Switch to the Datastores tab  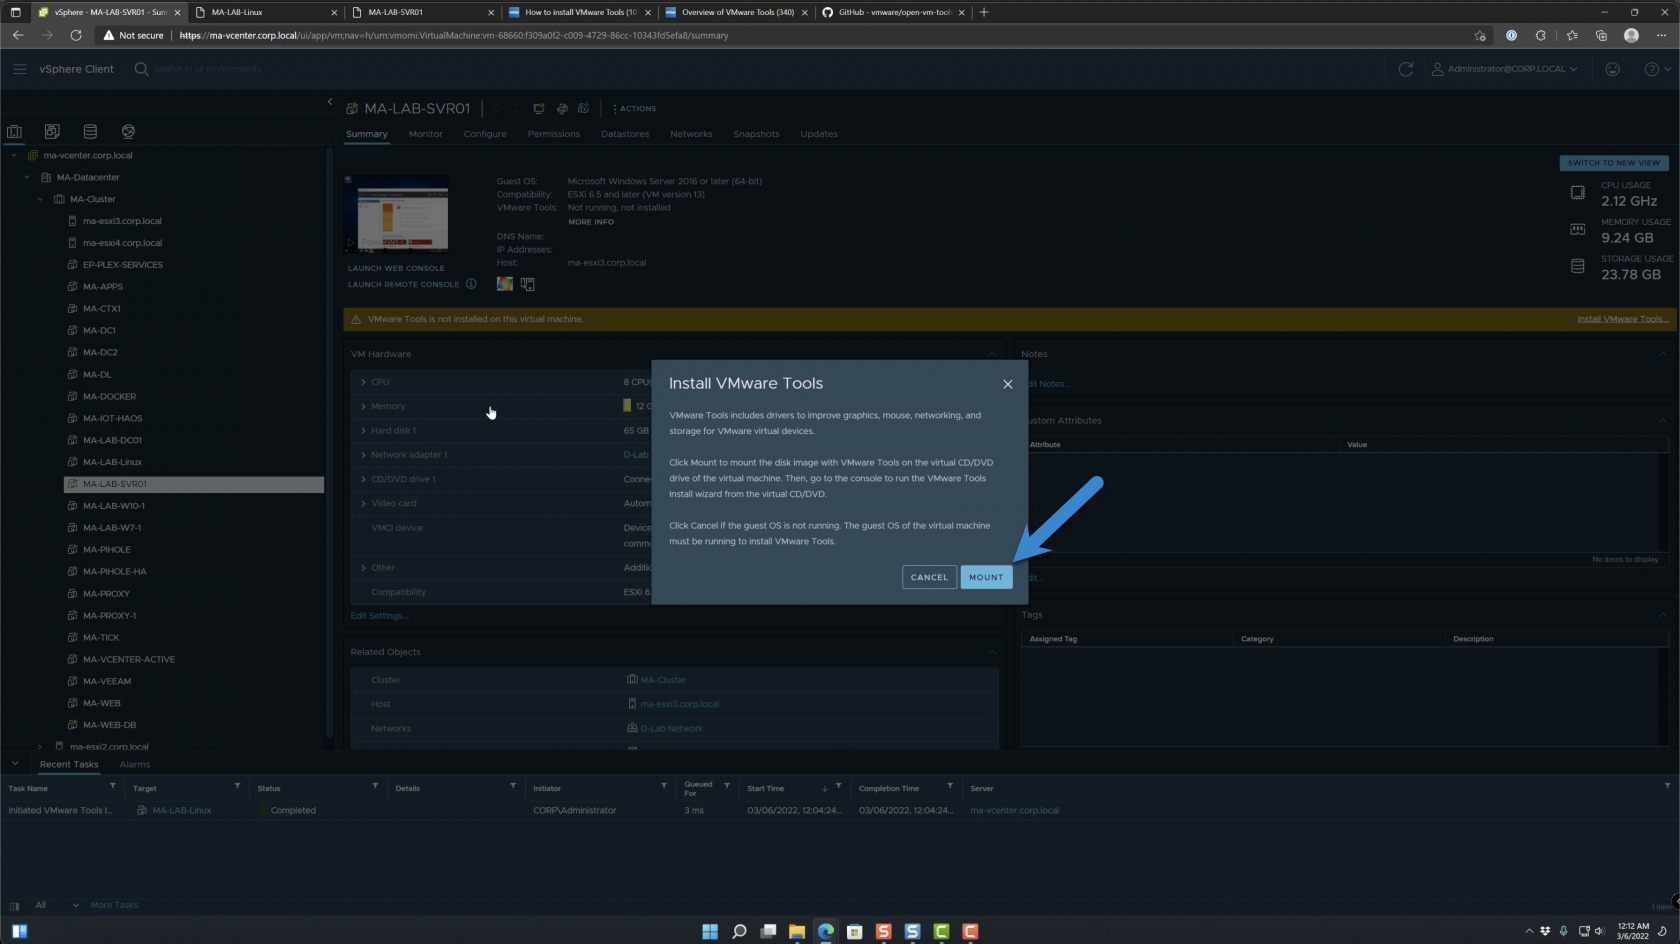tap(625, 134)
